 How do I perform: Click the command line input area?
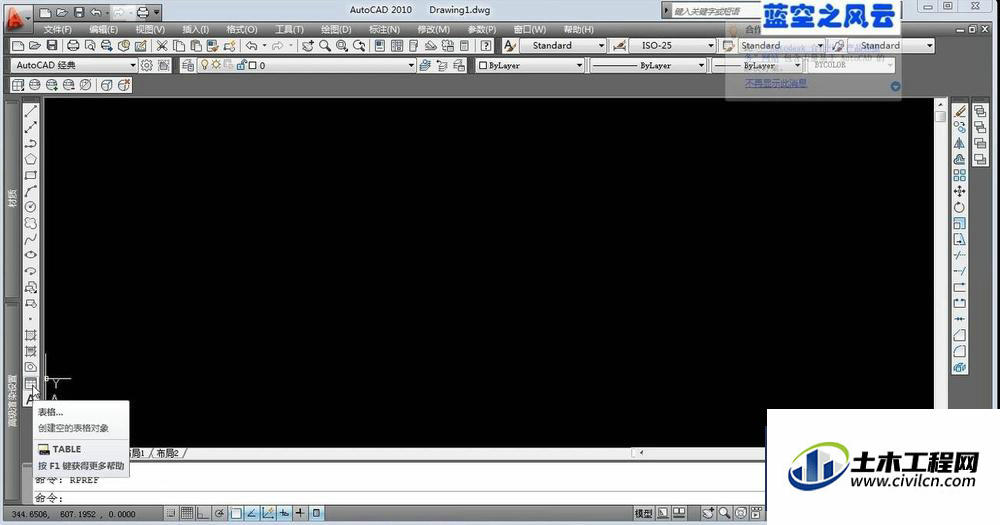click(x=399, y=498)
